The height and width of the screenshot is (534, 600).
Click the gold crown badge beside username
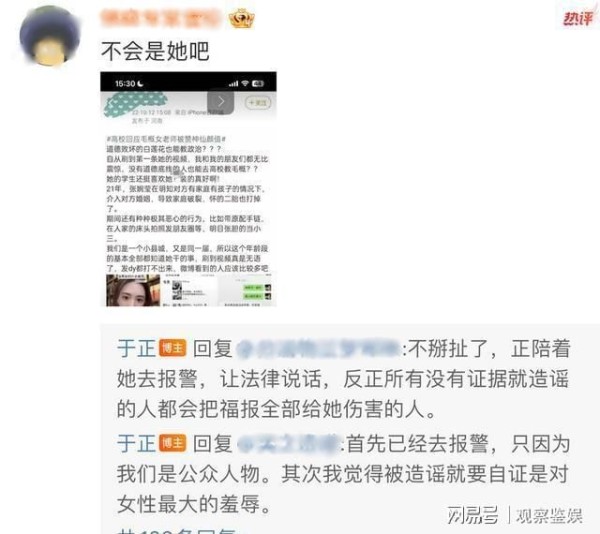[x=241, y=18]
